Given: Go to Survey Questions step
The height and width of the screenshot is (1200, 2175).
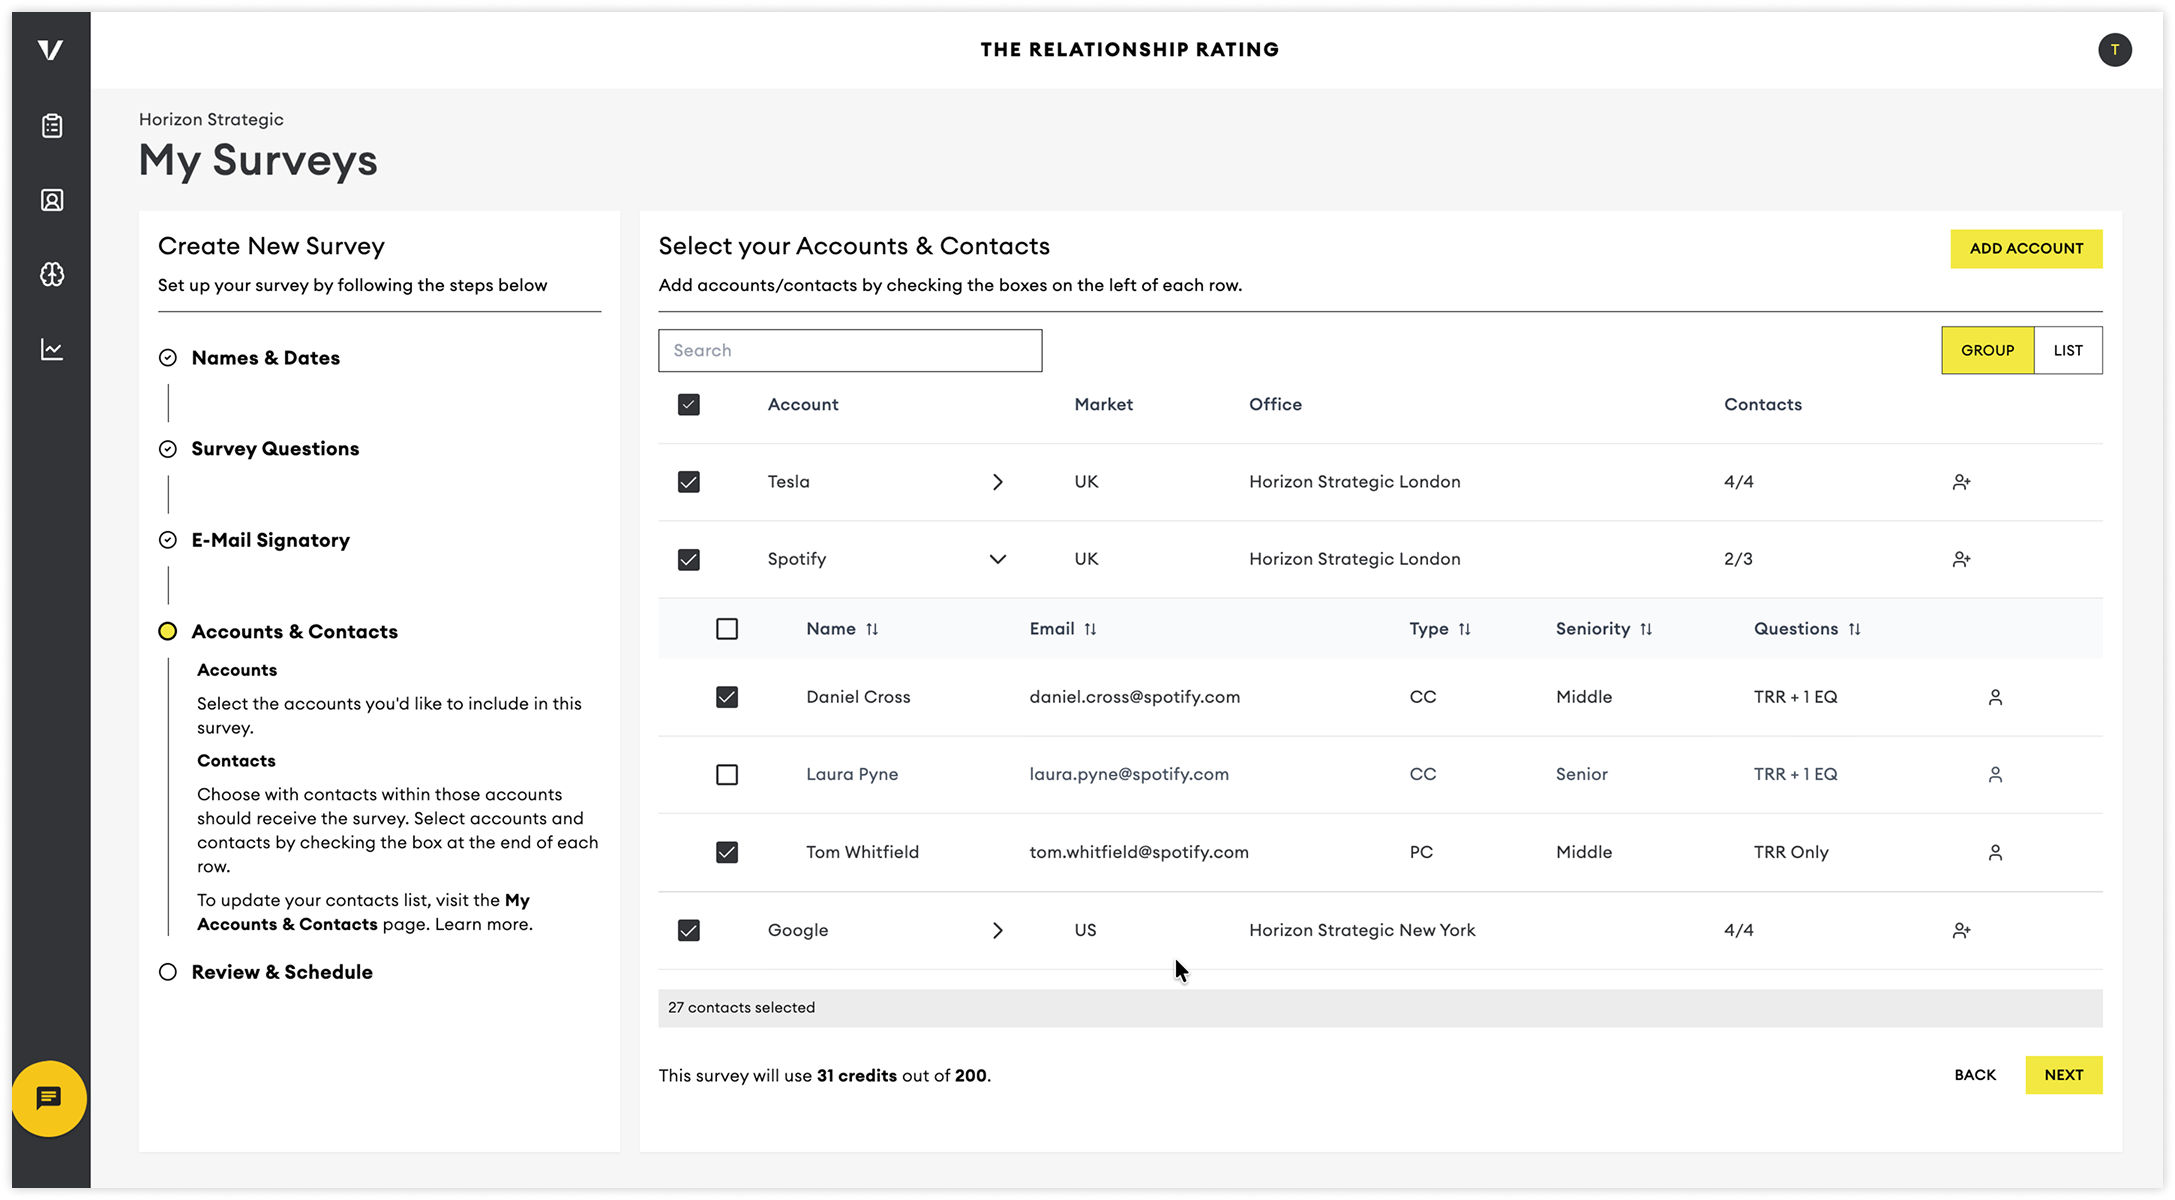Looking at the screenshot, I should pos(275,449).
